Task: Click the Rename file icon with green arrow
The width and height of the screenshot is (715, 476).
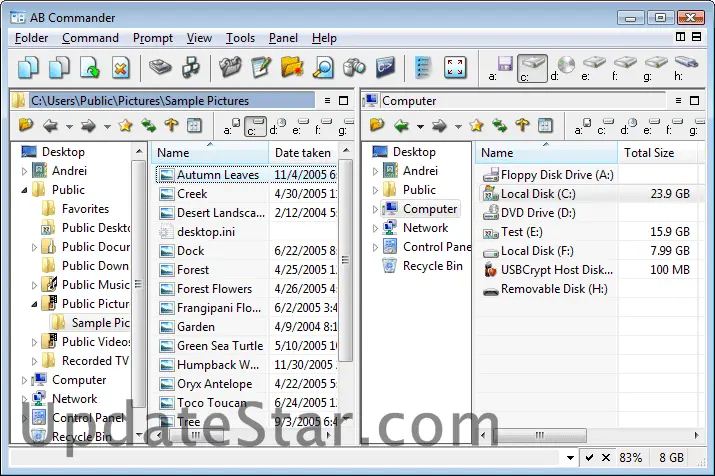Action: (90, 68)
